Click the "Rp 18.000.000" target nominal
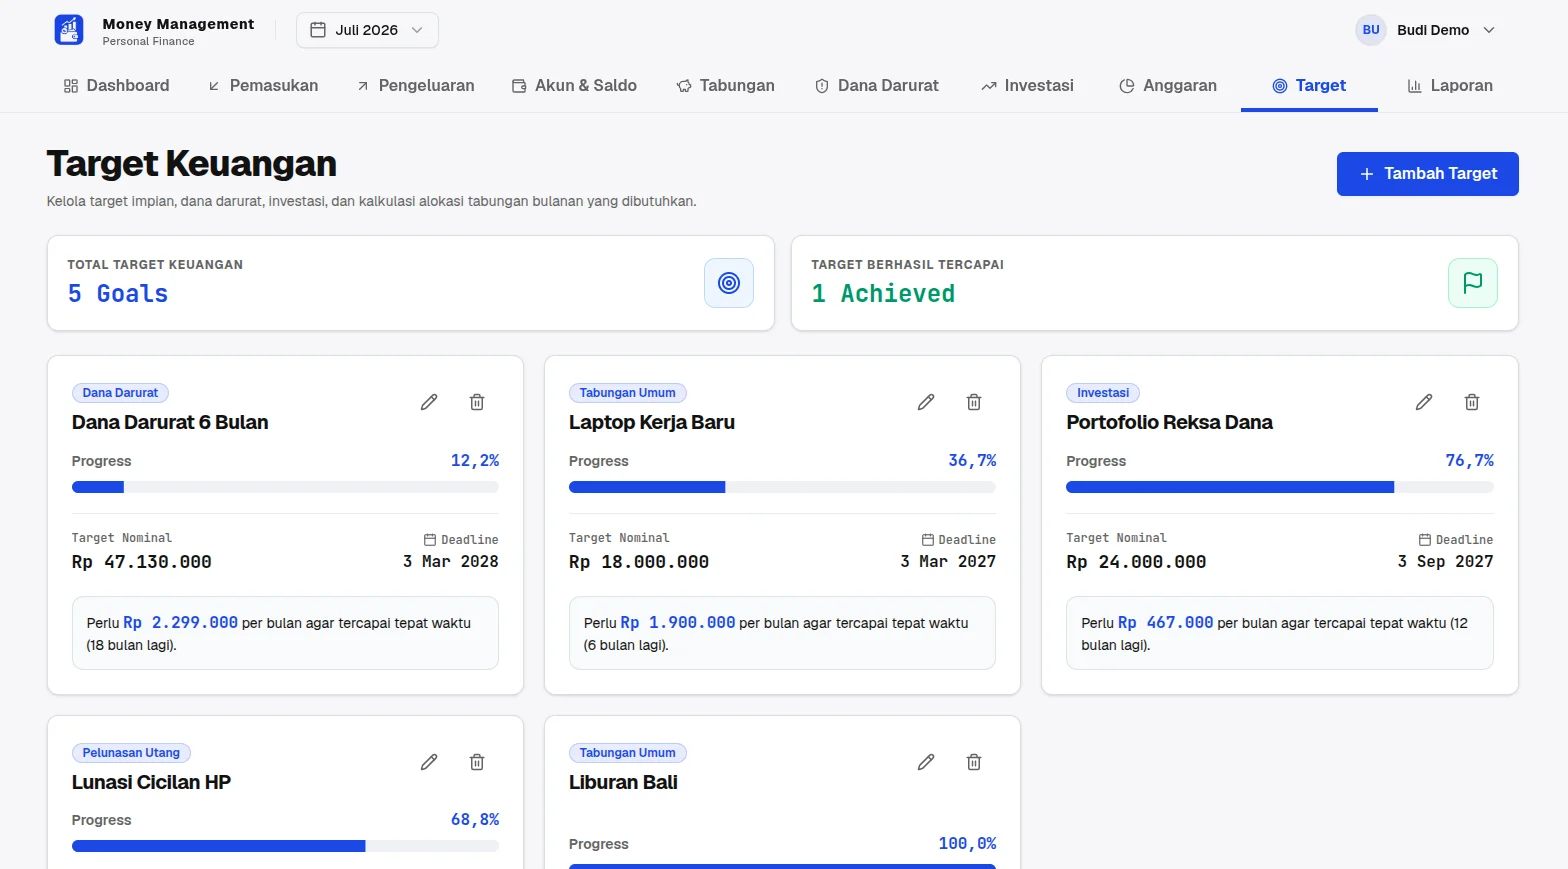Image resolution: width=1568 pixels, height=869 pixels. [639, 562]
